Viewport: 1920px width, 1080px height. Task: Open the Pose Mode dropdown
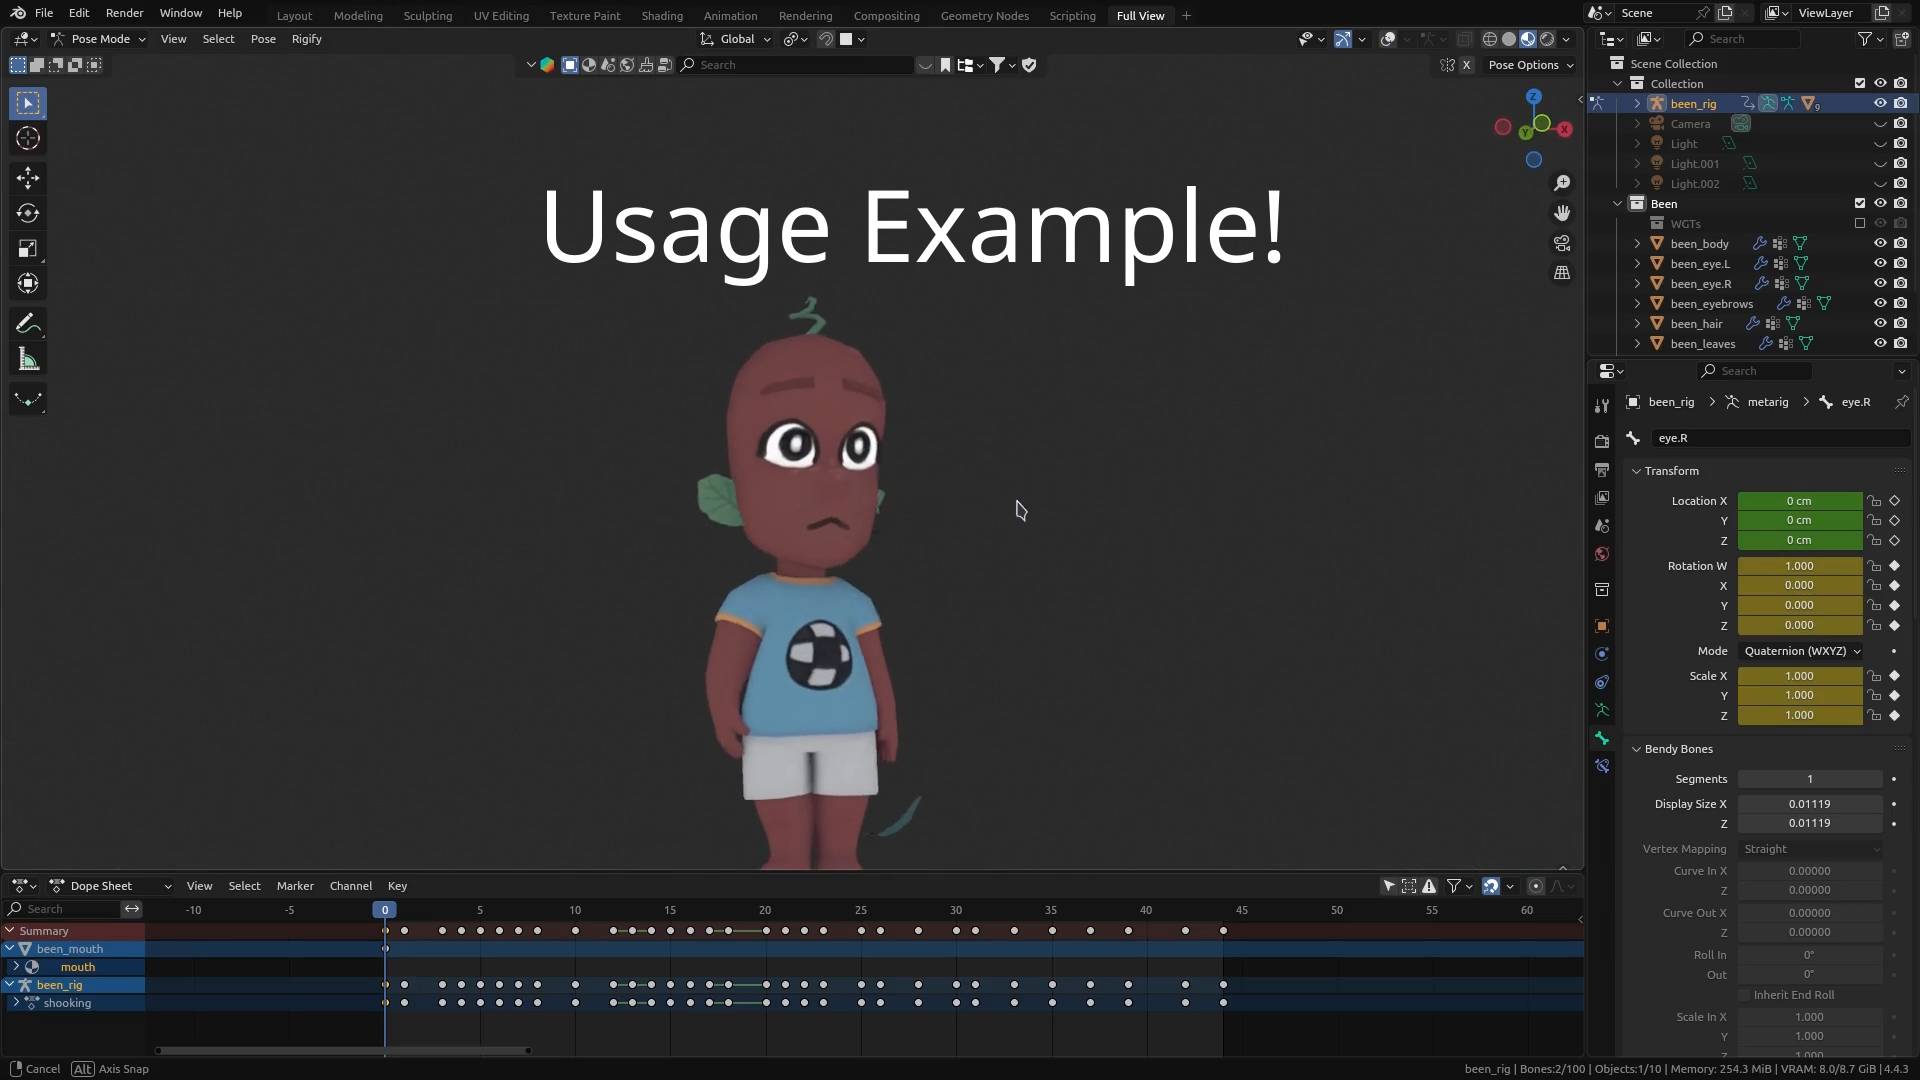point(99,39)
